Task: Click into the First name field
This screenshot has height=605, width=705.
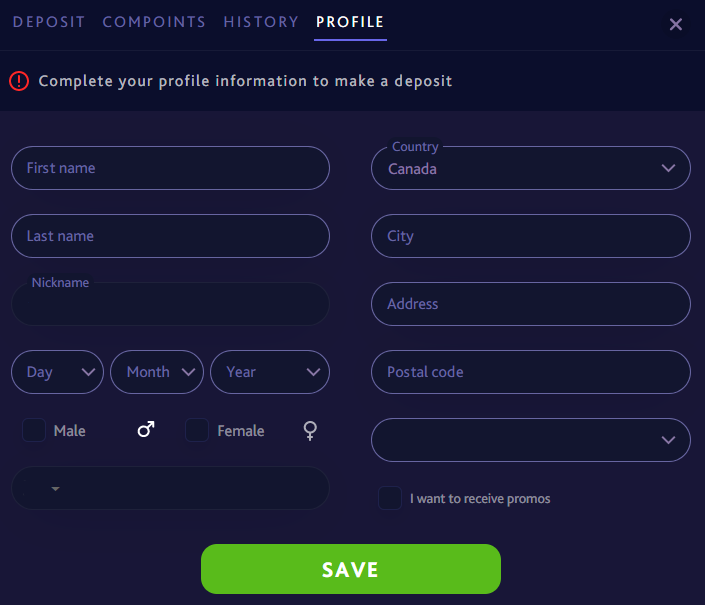Action: click(170, 168)
